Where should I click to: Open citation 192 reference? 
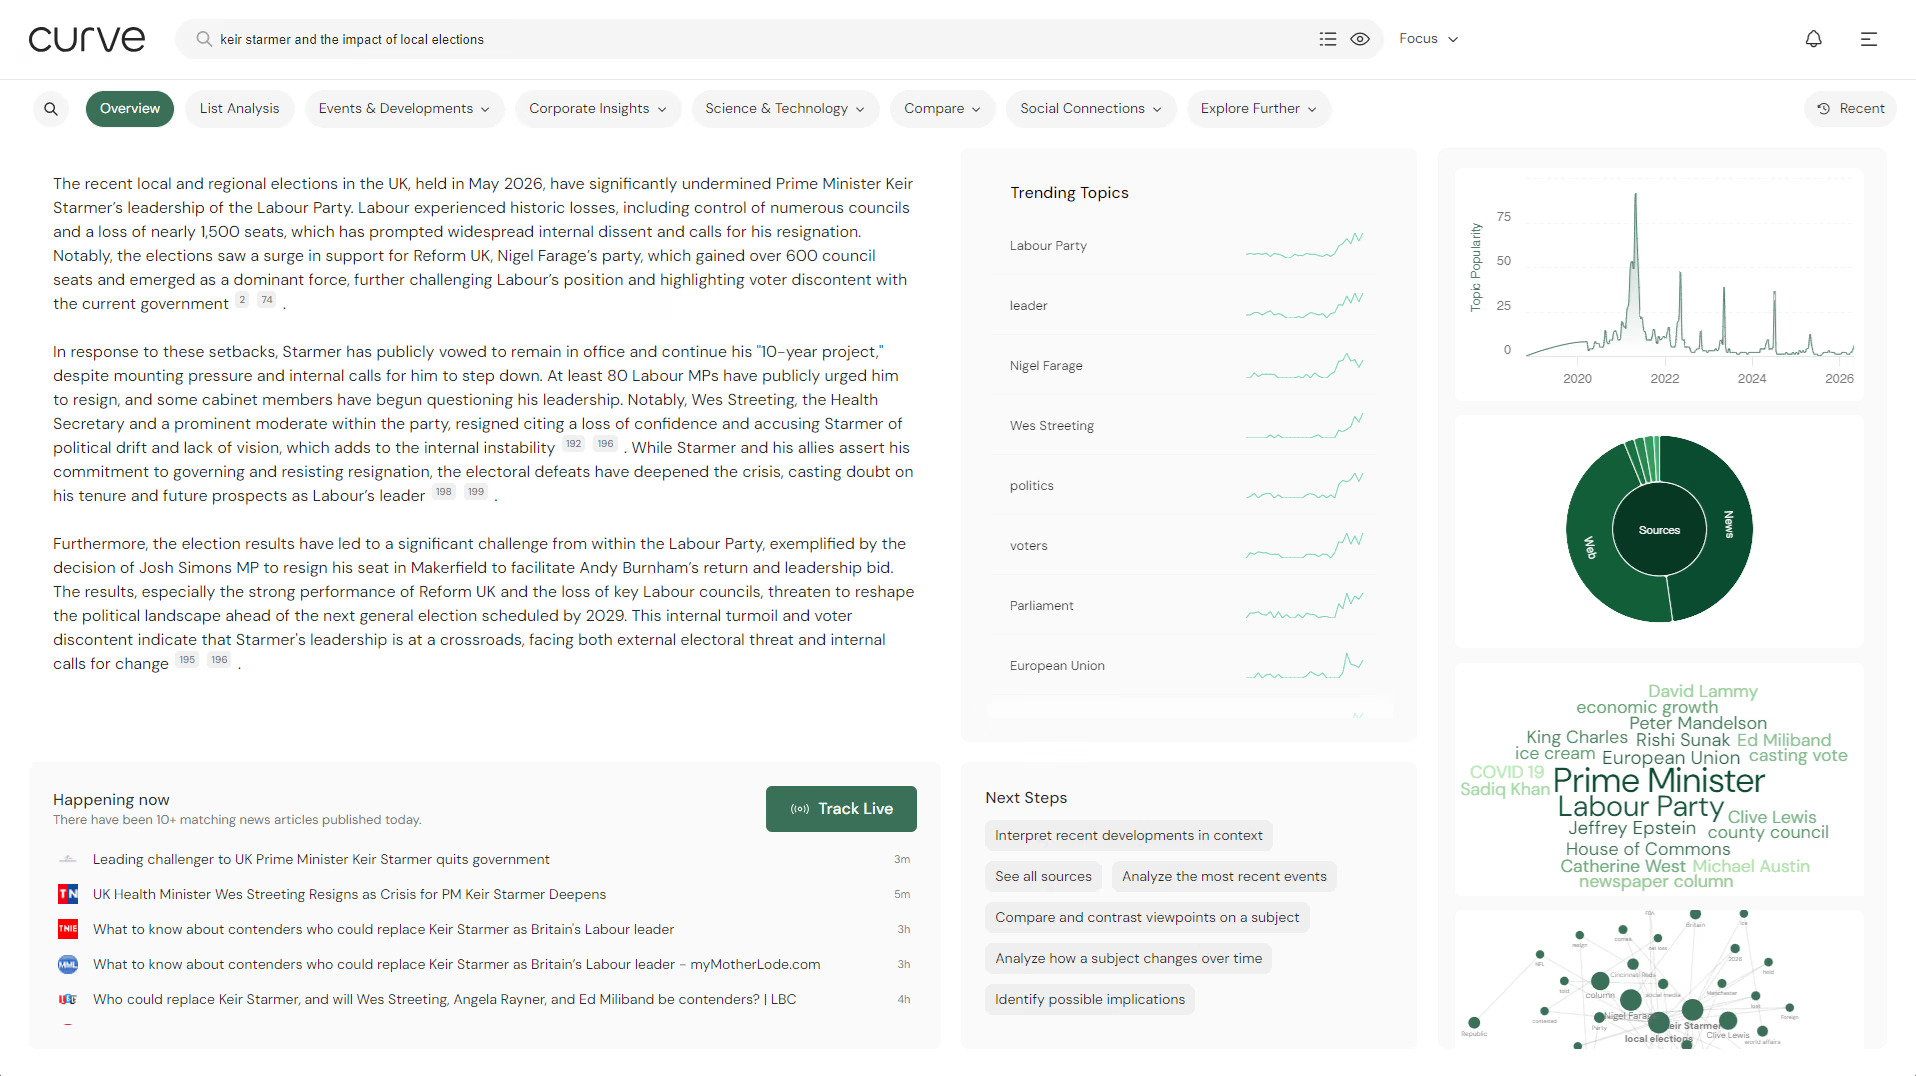[x=573, y=444]
